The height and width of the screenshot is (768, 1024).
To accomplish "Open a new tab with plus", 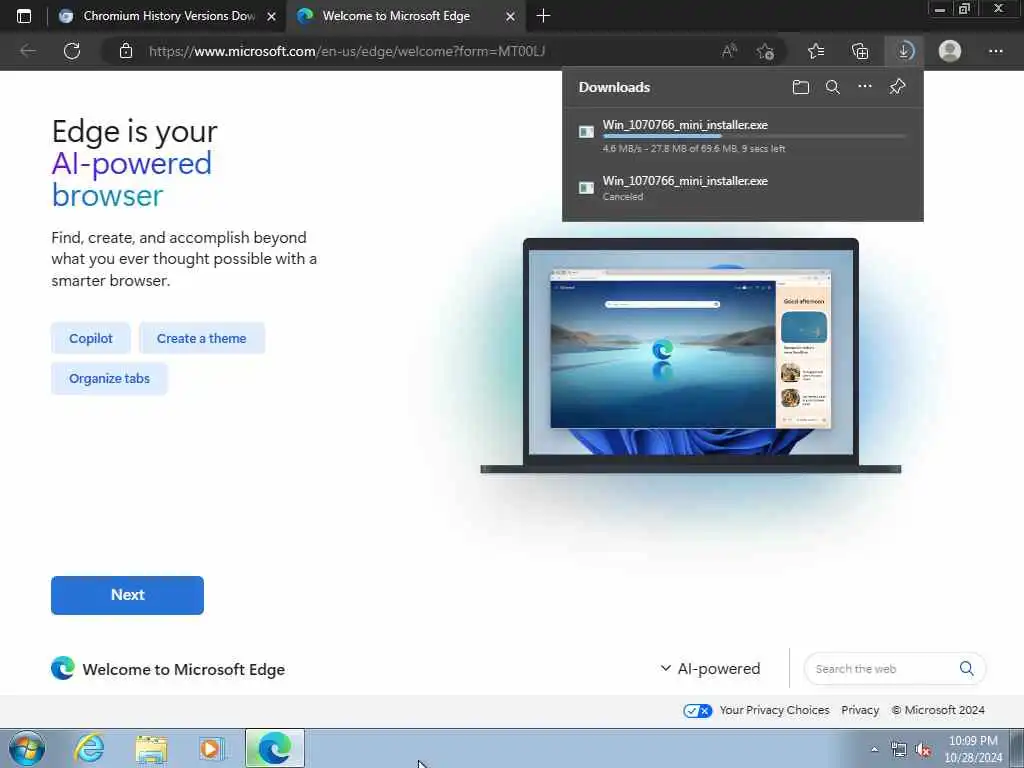I will click(543, 16).
